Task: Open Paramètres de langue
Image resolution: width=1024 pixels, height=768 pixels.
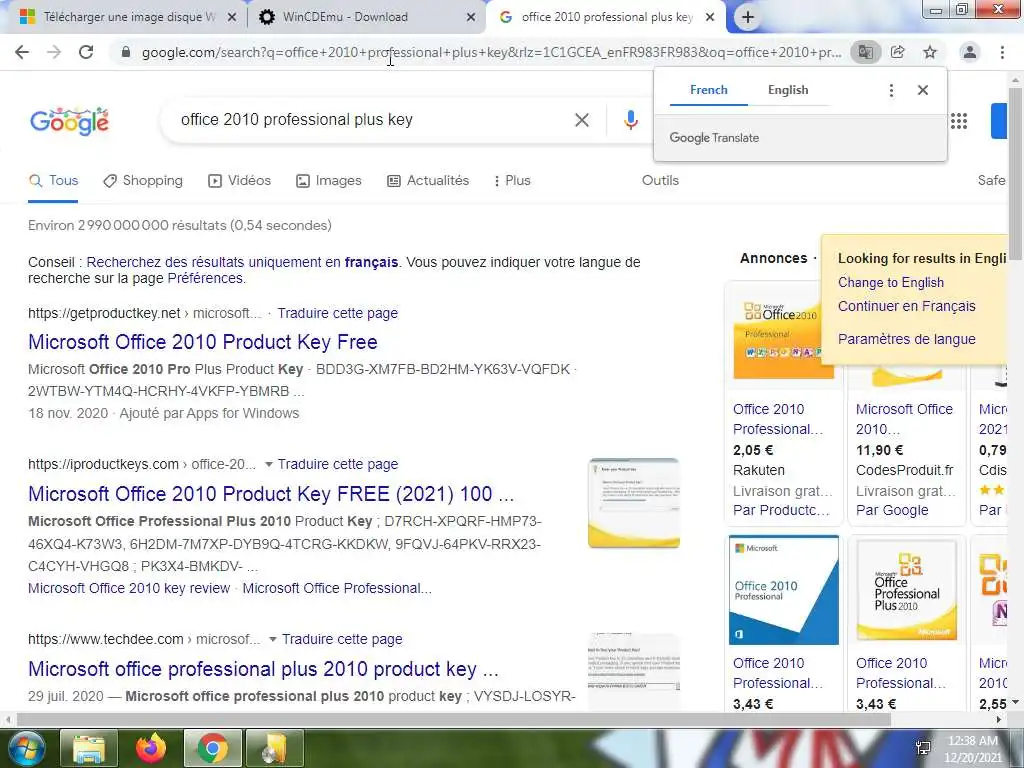Action: coord(906,339)
